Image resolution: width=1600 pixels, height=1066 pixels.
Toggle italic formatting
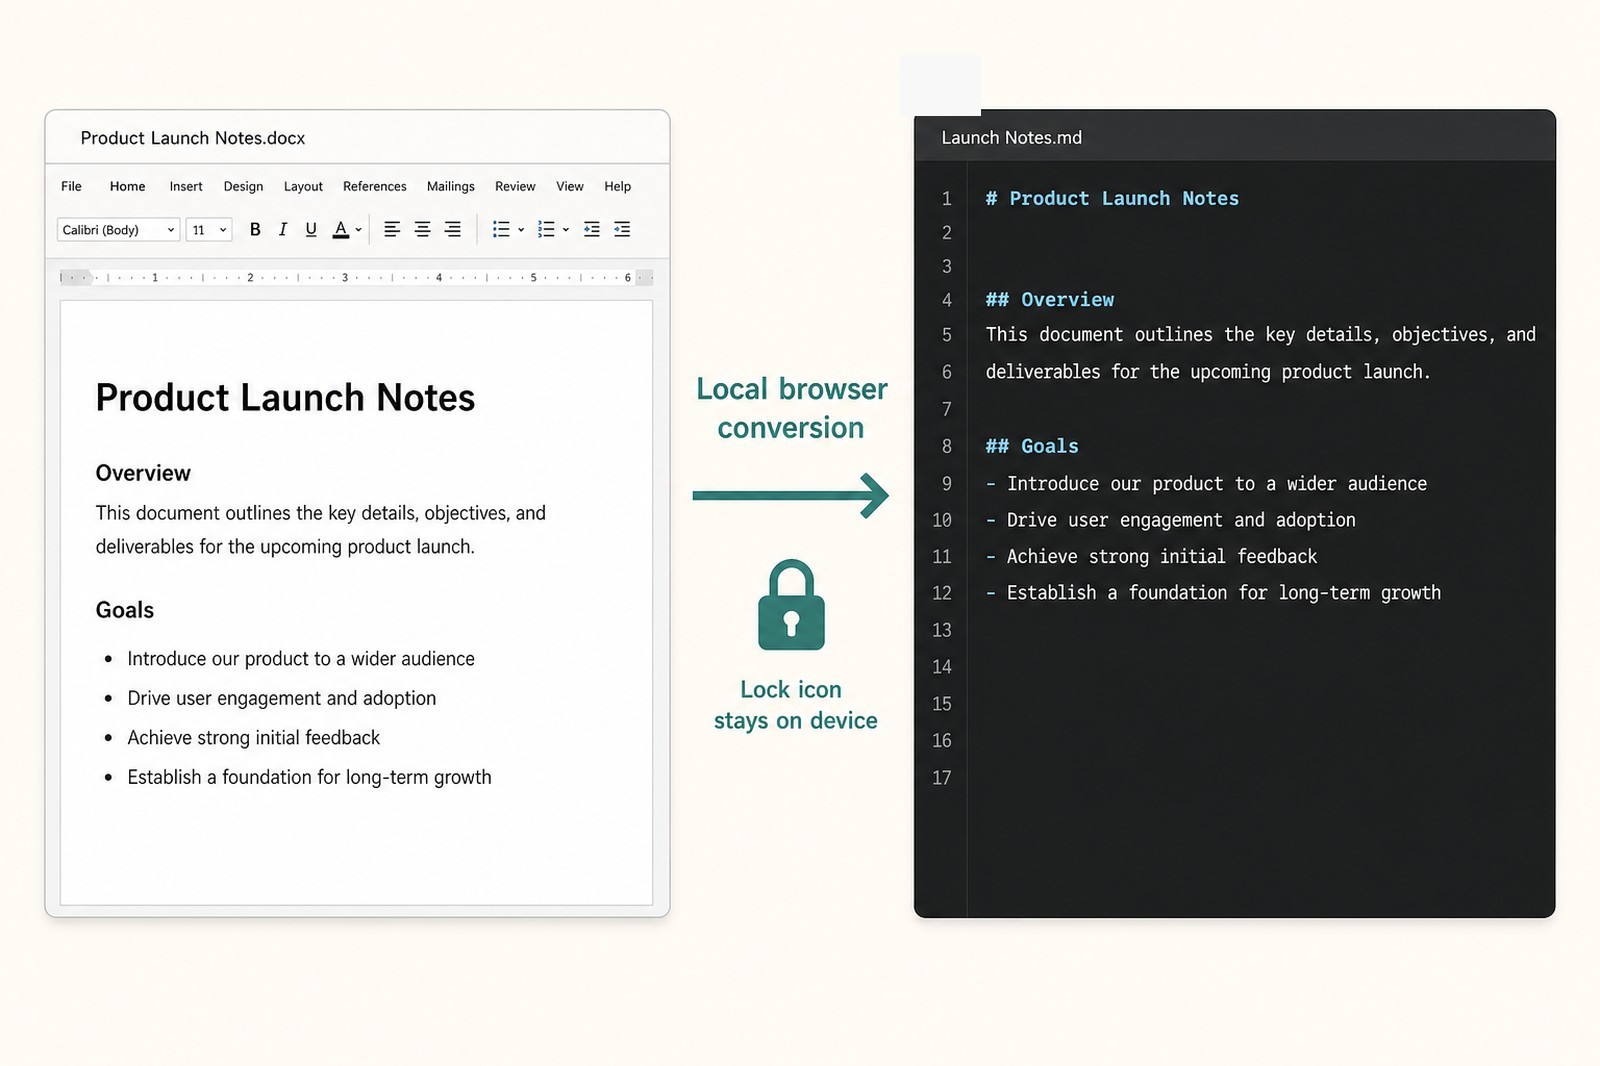tap(283, 229)
